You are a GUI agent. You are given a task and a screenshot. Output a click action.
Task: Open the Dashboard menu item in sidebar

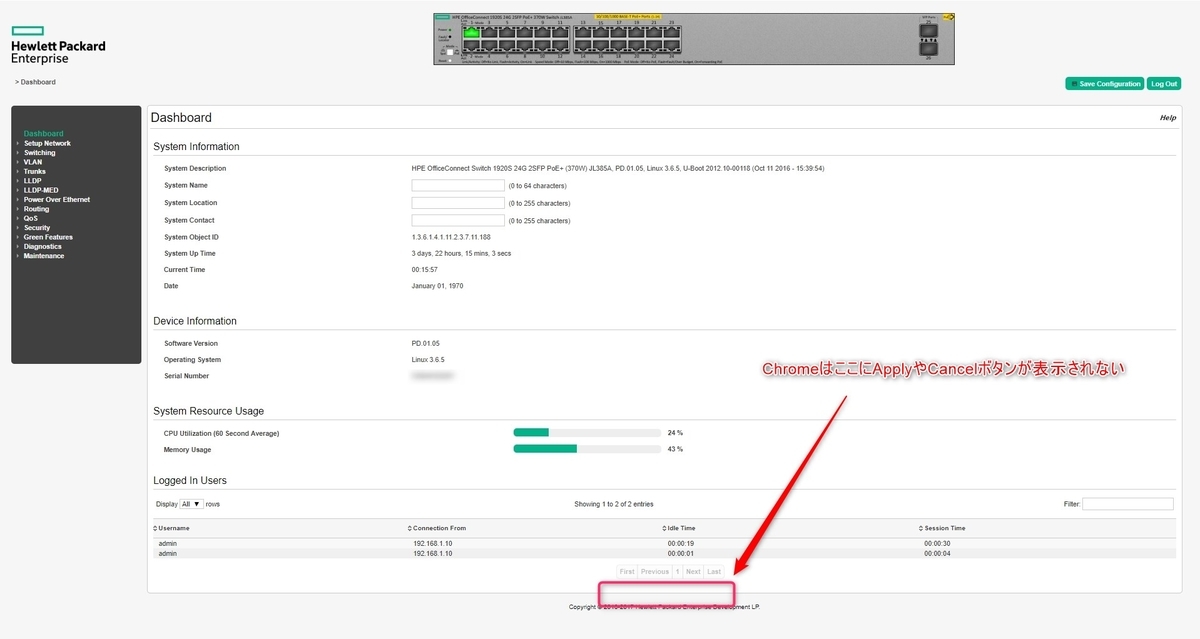pyautogui.click(x=43, y=133)
